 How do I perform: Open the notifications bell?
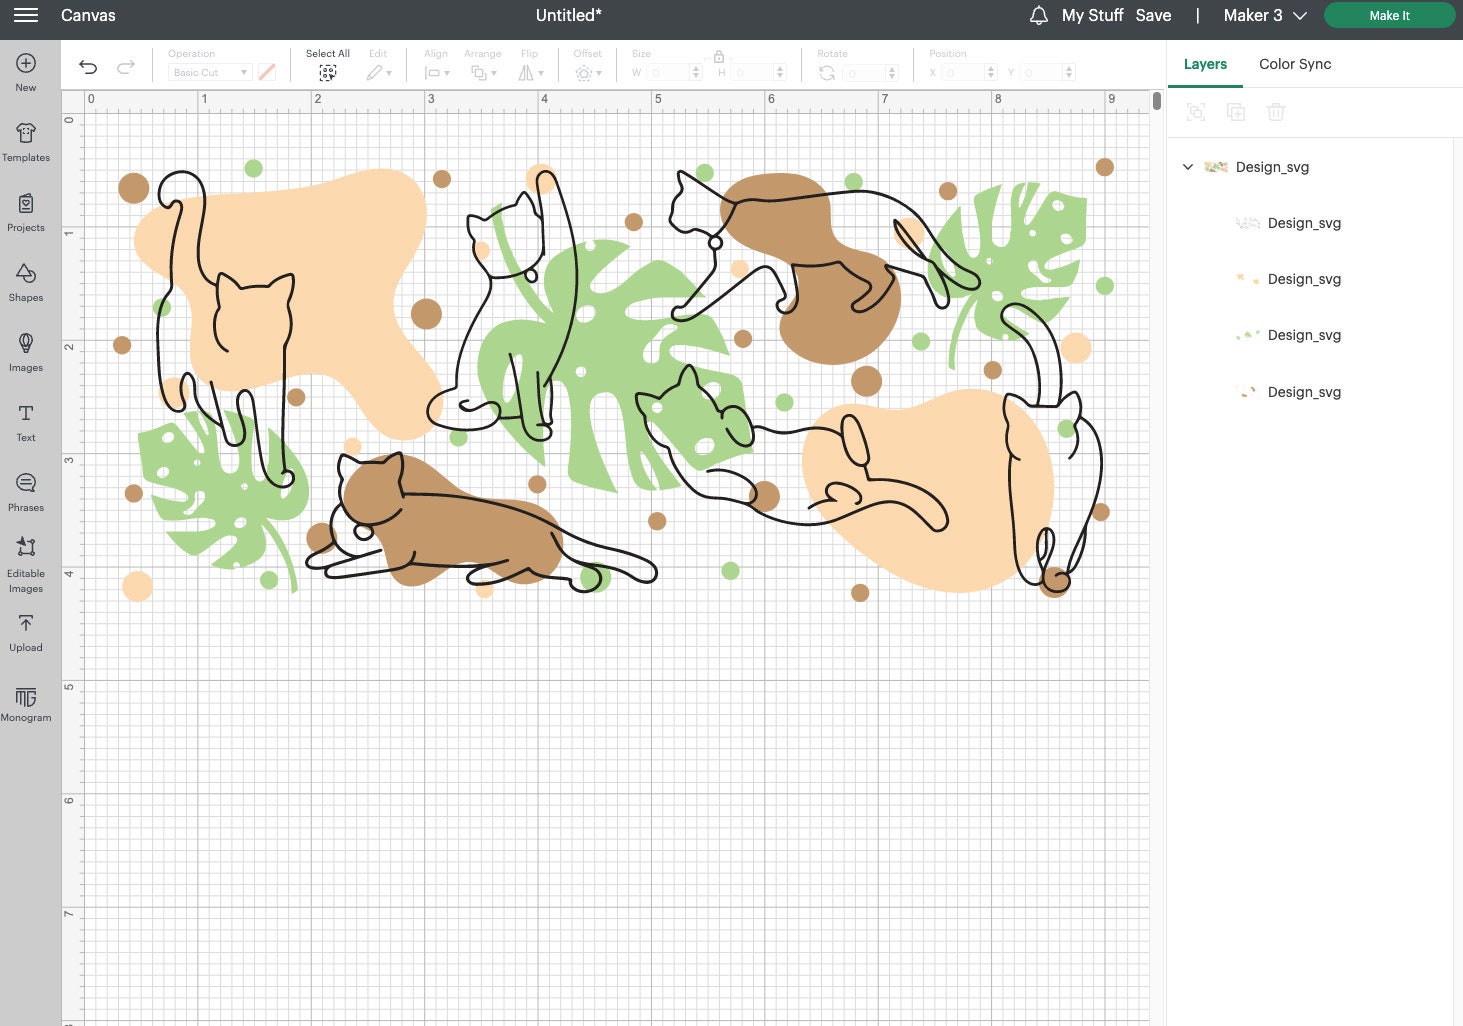(1039, 15)
